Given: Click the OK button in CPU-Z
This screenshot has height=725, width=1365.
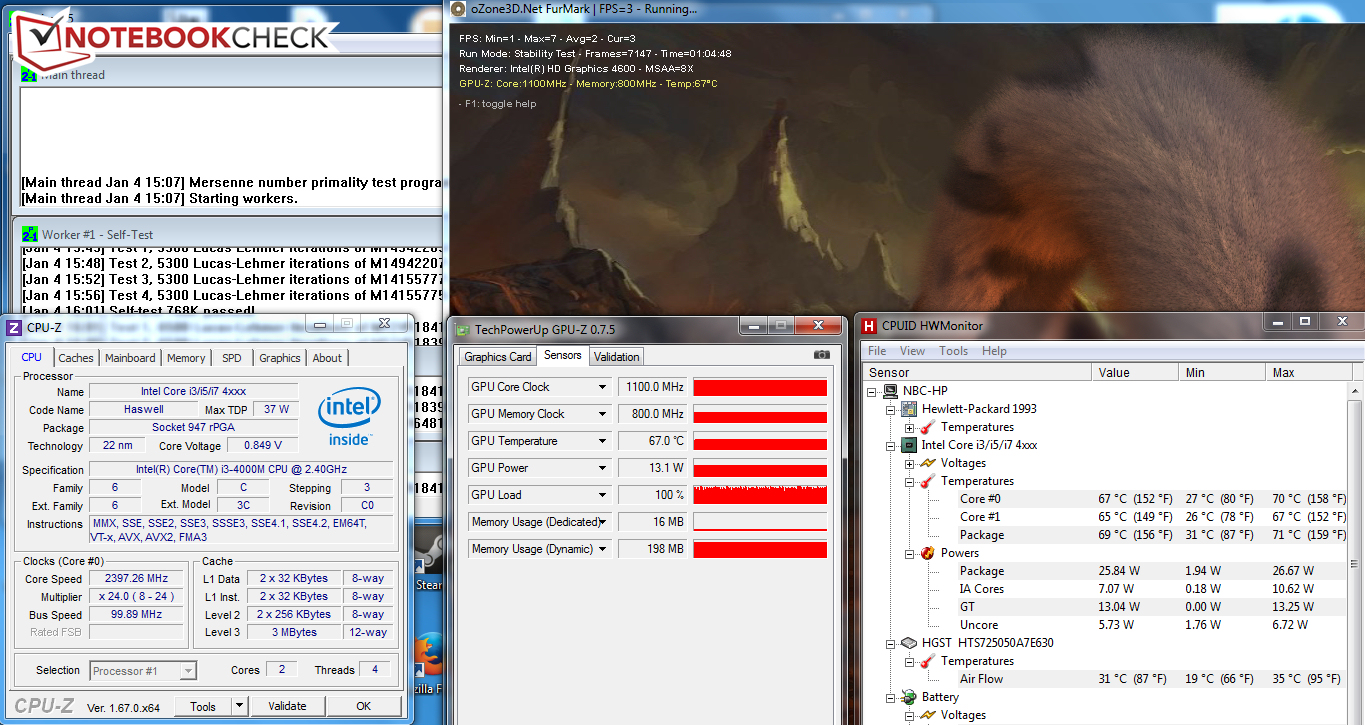Looking at the screenshot, I should [x=363, y=706].
